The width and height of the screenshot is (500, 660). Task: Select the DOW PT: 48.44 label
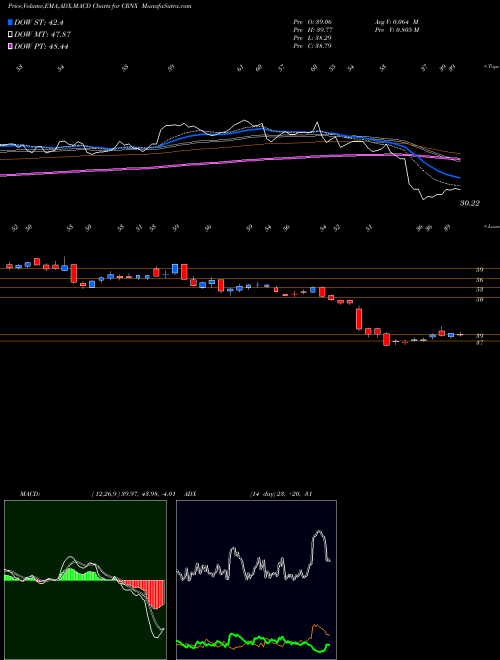click(41, 46)
